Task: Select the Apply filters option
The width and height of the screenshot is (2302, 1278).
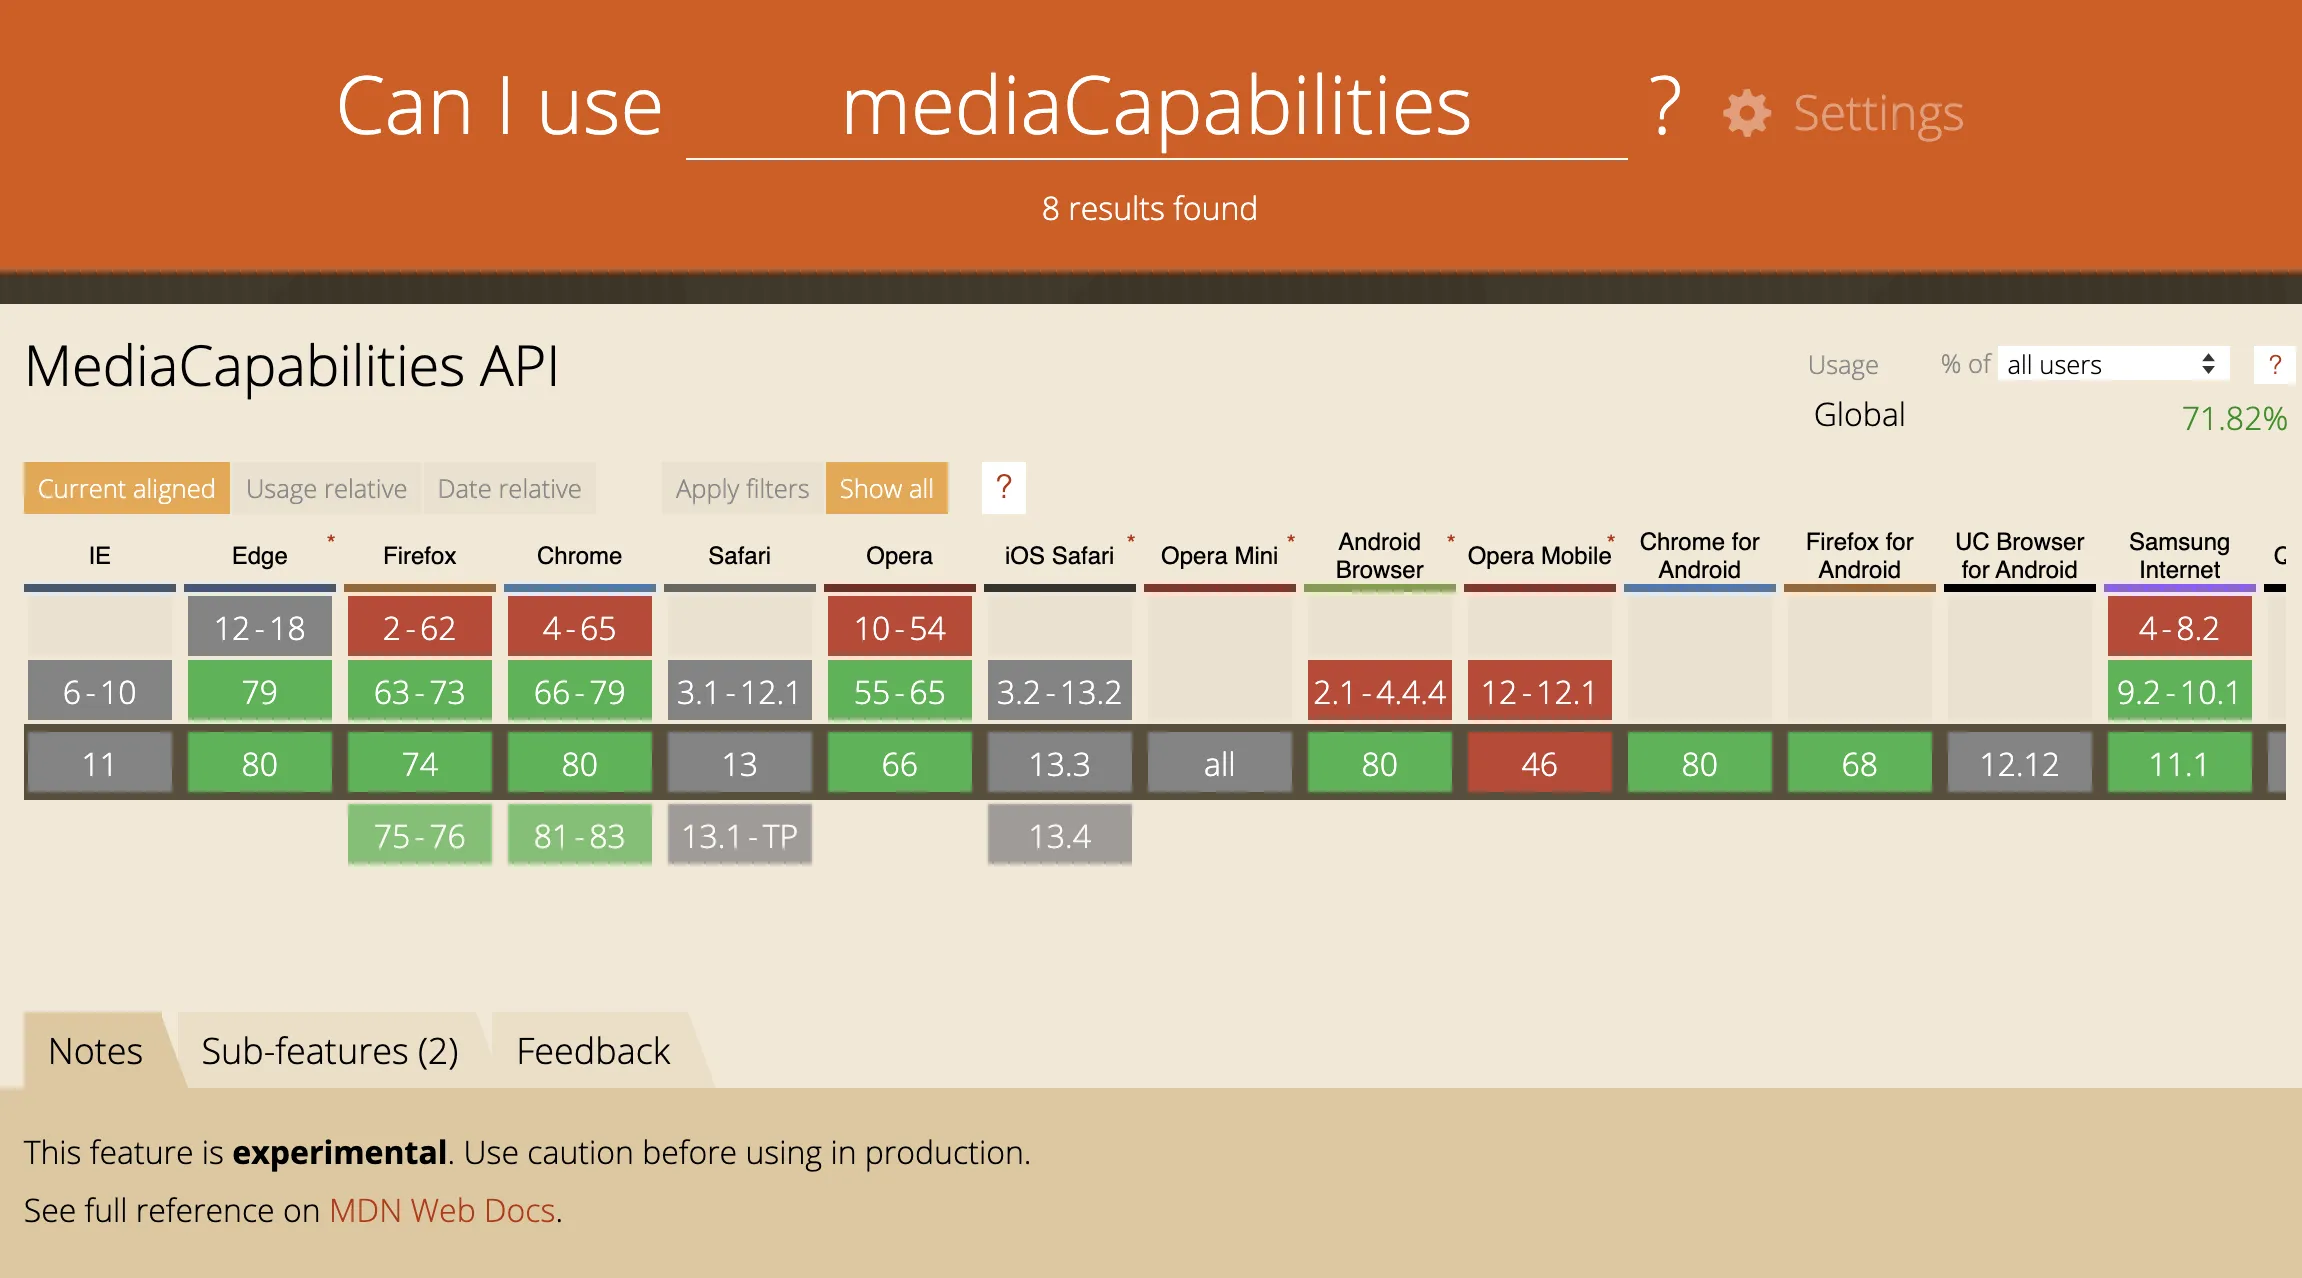Action: click(742, 488)
